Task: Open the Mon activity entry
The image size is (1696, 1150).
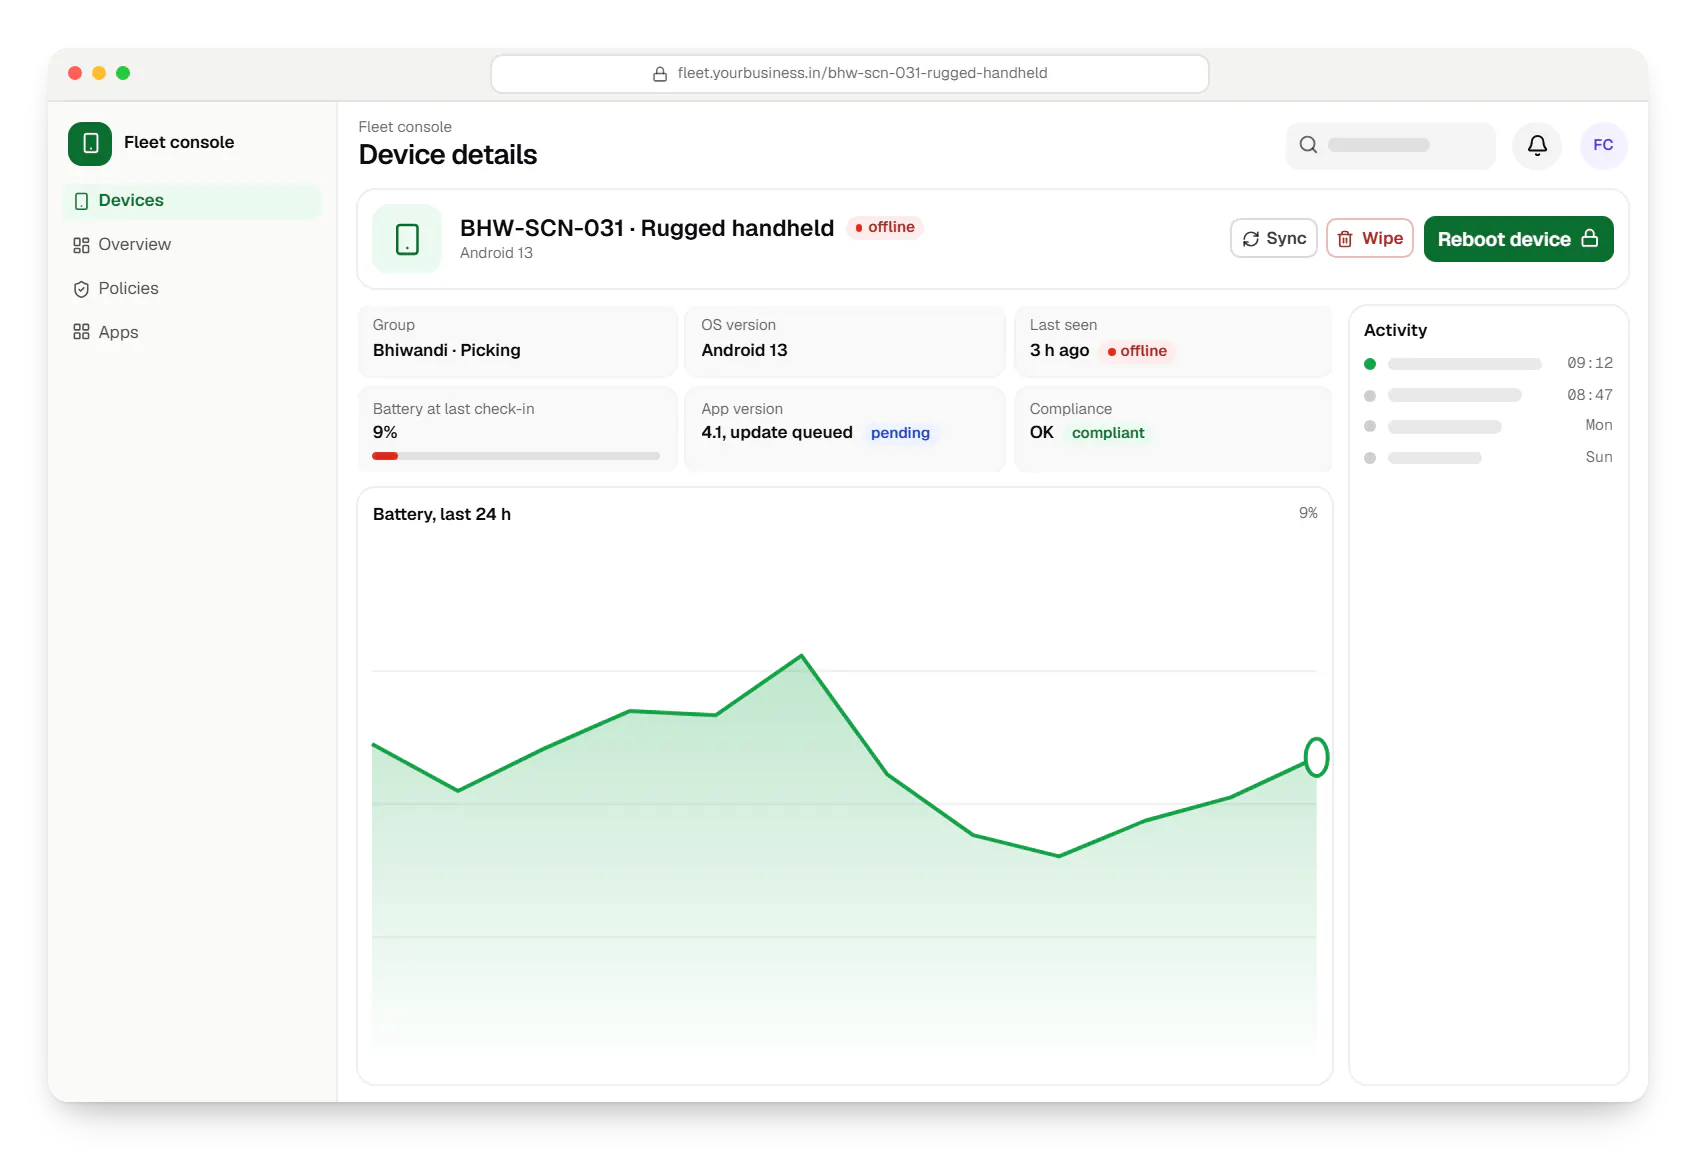Action: click(x=1488, y=426)
